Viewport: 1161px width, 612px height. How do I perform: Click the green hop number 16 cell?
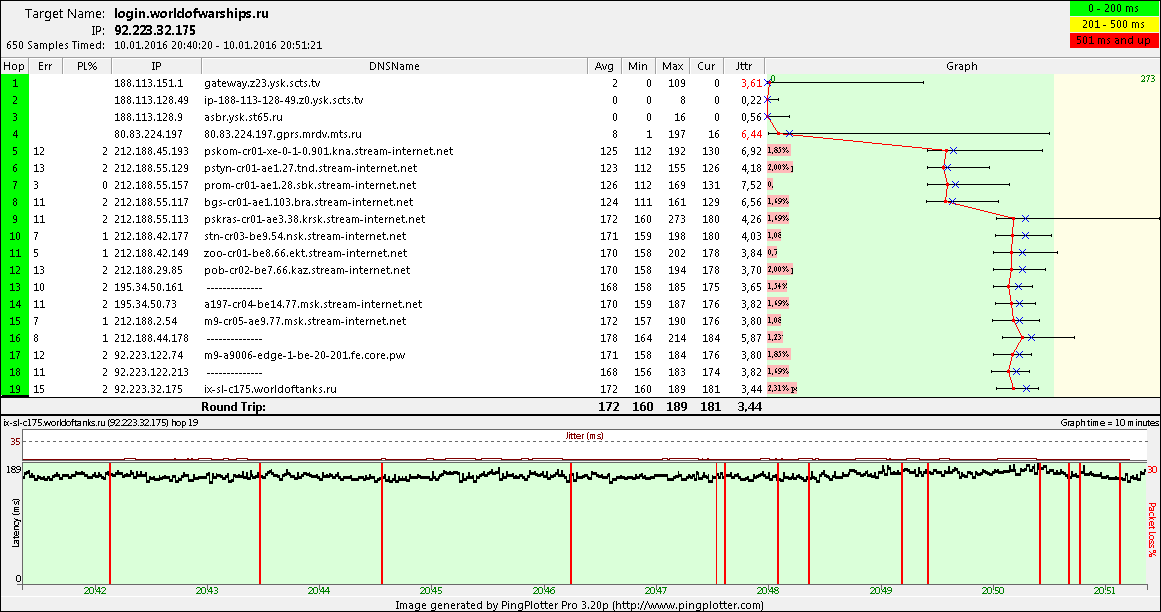(14, 338)
